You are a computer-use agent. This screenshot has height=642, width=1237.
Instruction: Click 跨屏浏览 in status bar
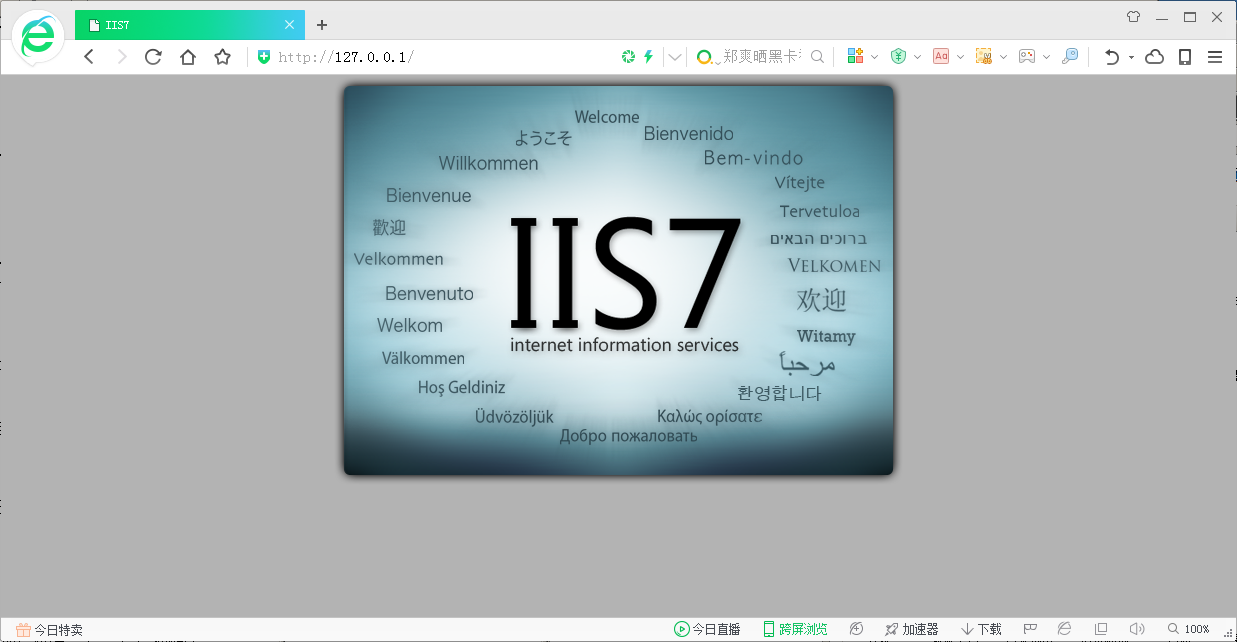coord(795,629)
